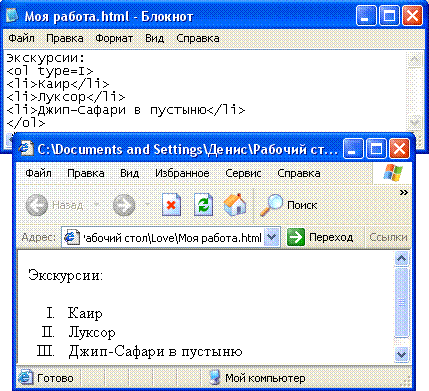This screenshot has height=391, width=429.
Task: Open the Back button history dropdown arrow
Action: pyautogui.click(x=97, y=204)
